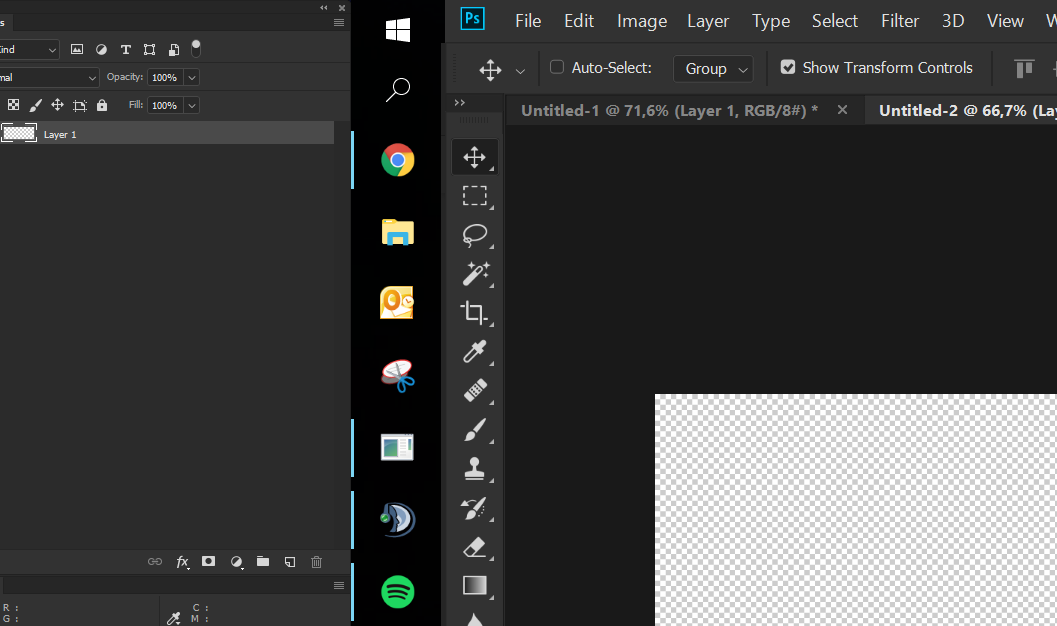Open the Group dropdown in options bar
Viewport: 1057px width, 626px height.
click(713, 69)
